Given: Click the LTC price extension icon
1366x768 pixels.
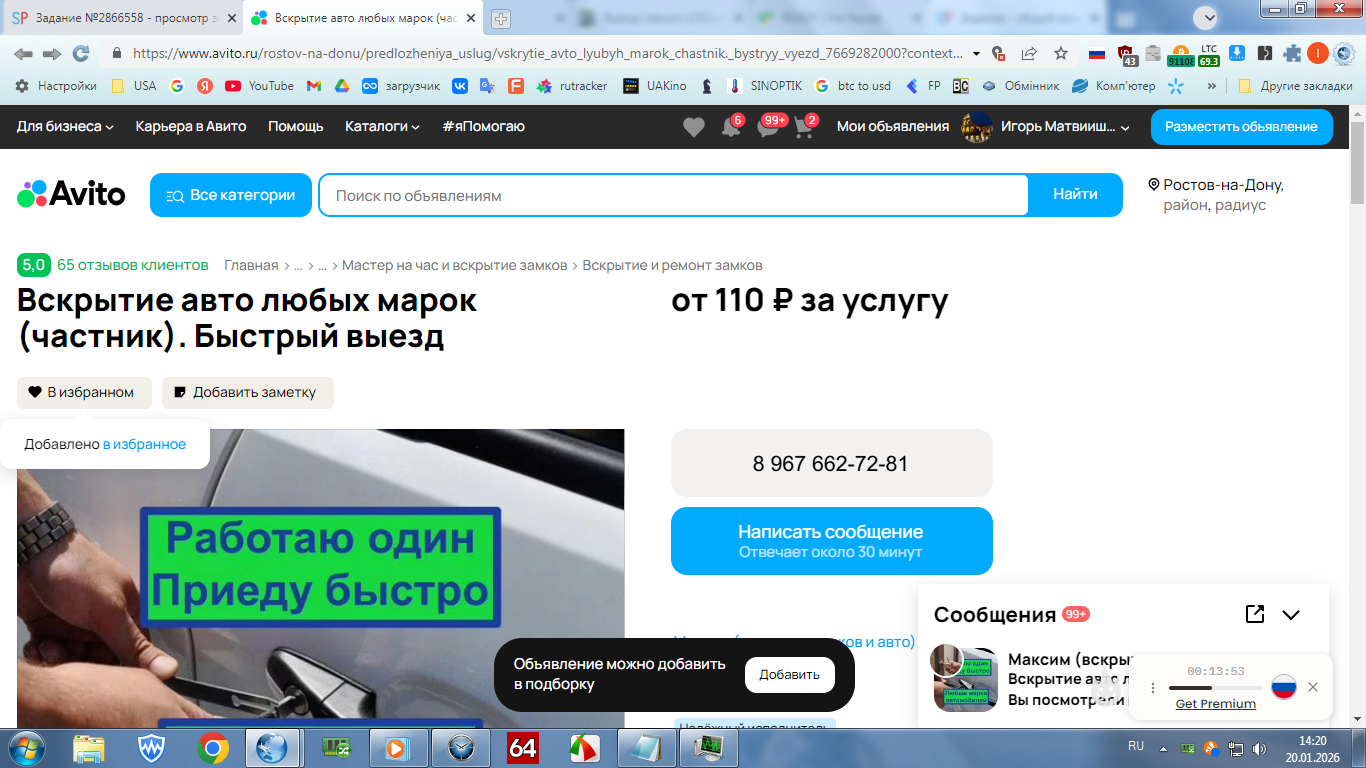Looking at the screenshot, I should pos(1209,54).
